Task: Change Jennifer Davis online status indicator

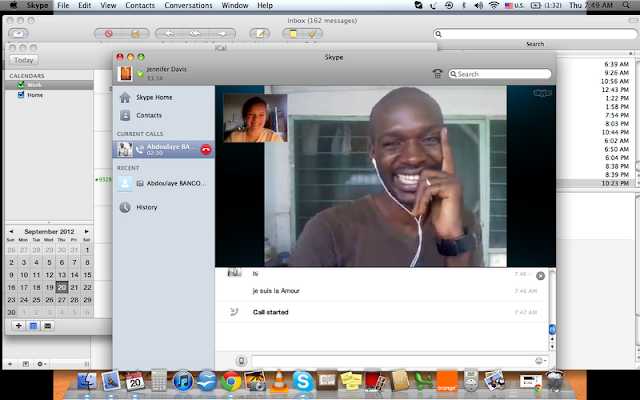Action: [x=140, y=74]
